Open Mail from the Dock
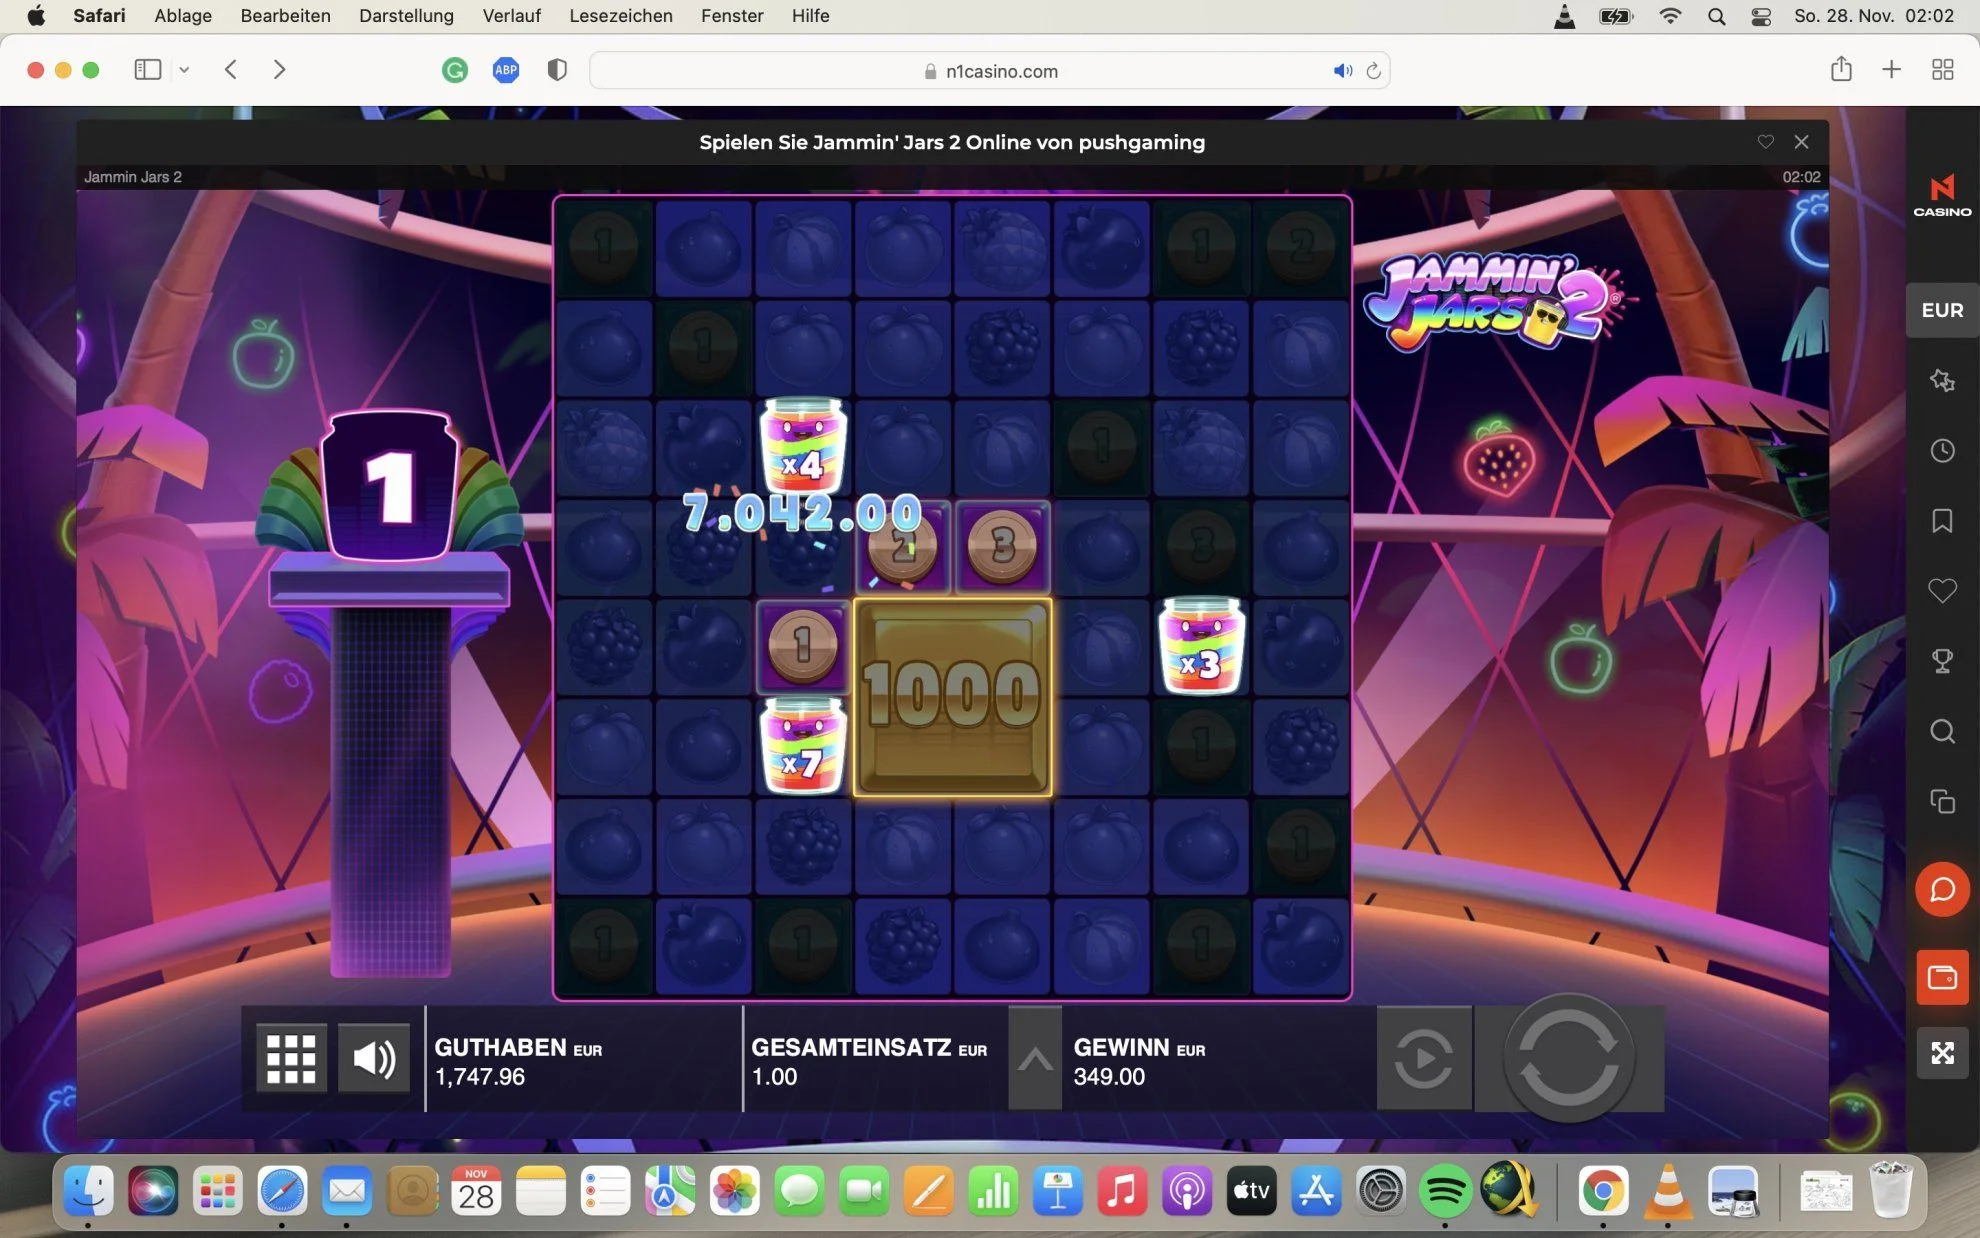Image resolution: width=1980 pixels, height=1238 pixels. point(347,1191)
